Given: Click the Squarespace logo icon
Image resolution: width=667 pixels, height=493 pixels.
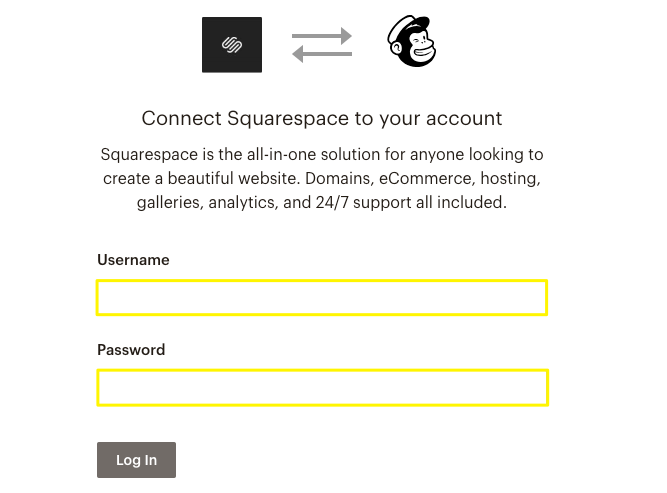Looking at the screenshot, I should [232, 45].
